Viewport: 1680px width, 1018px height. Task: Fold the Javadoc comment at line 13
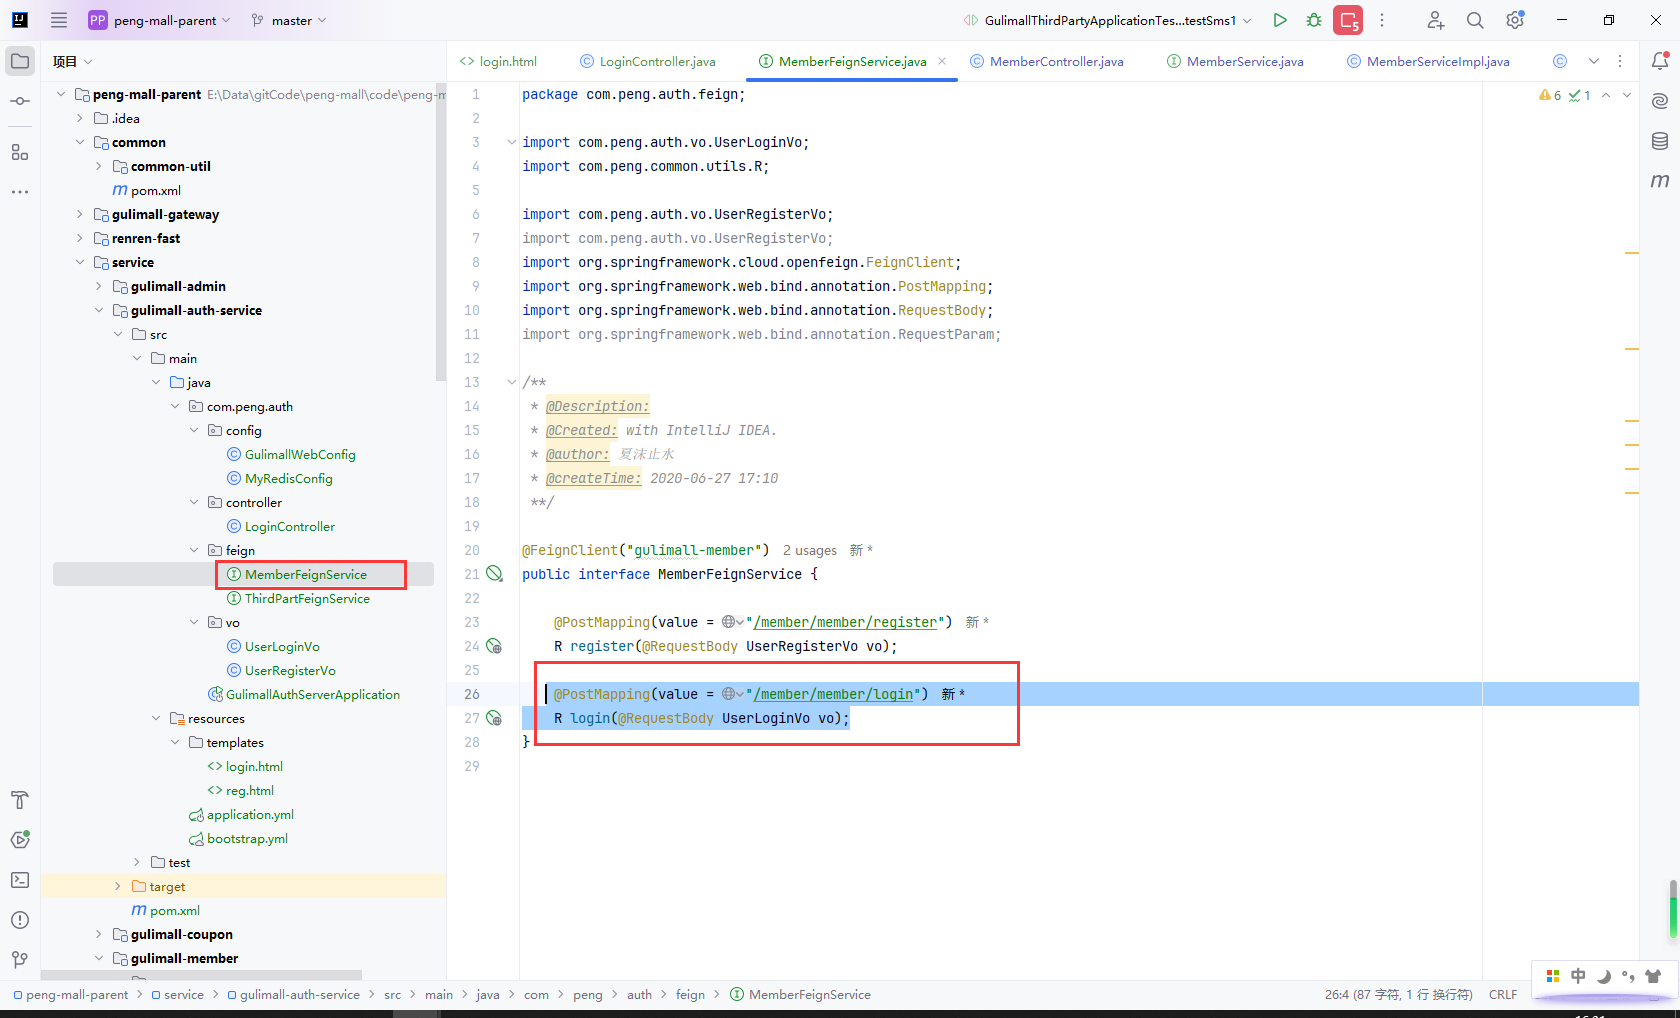click(x=512, y=382)
